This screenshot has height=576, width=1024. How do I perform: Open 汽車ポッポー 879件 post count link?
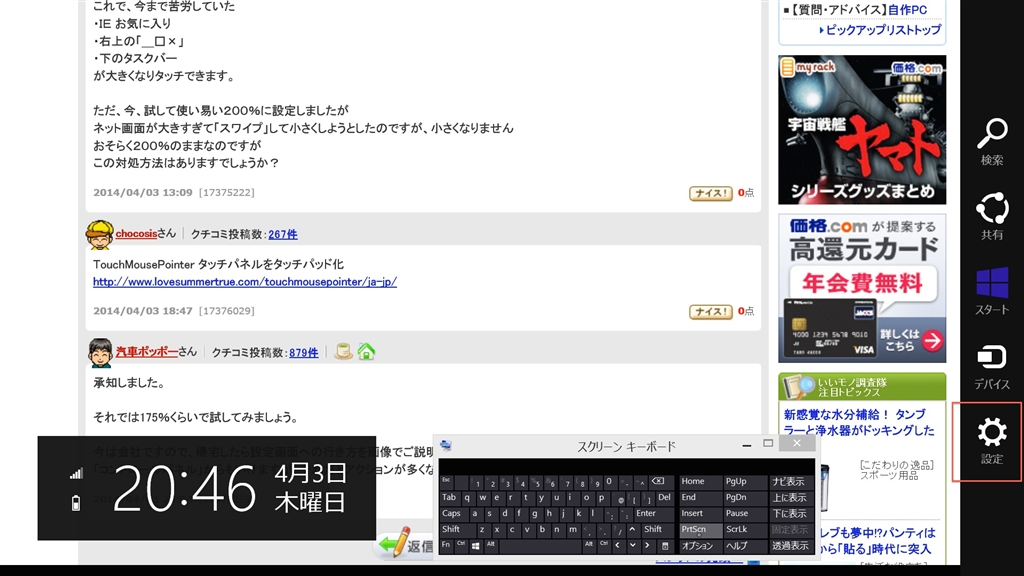click(304, 353)
